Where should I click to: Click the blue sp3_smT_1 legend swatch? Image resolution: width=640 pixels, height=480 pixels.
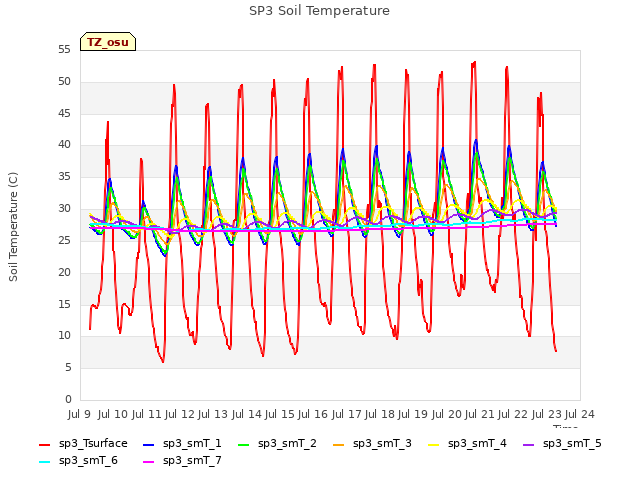tap(148, 445)
